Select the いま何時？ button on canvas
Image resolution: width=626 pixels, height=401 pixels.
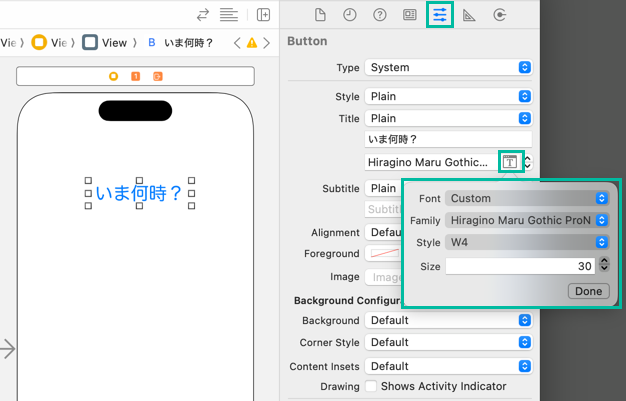pos(139,193)
